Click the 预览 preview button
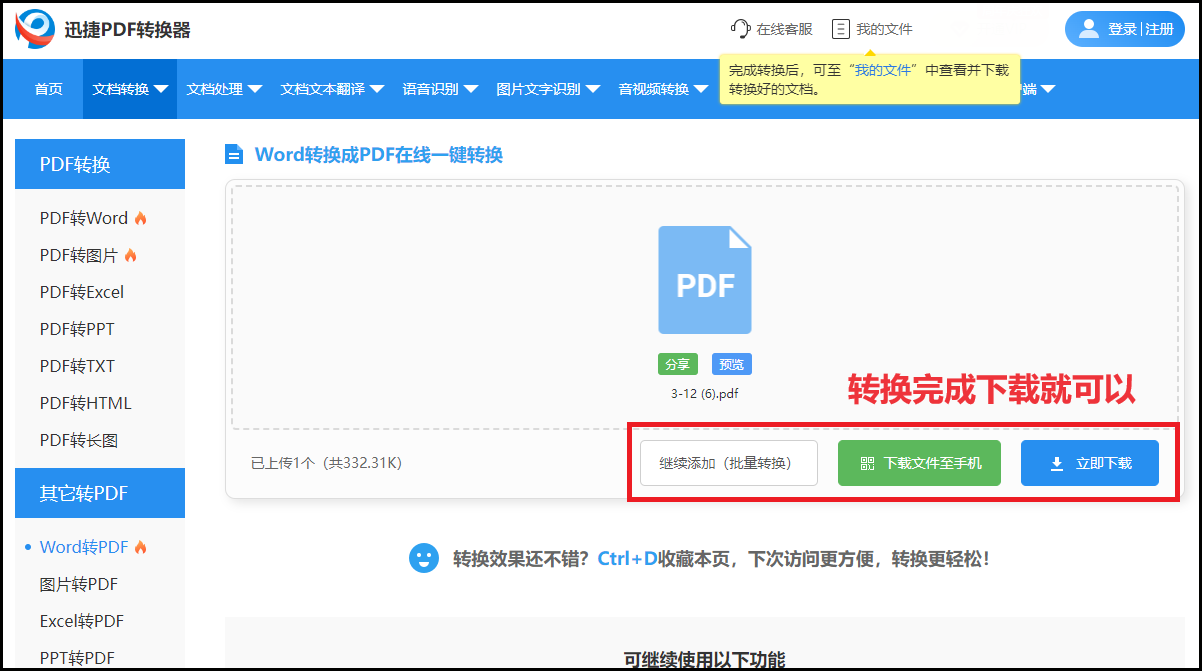The image size is (1202, 671). tap(731, 363)
